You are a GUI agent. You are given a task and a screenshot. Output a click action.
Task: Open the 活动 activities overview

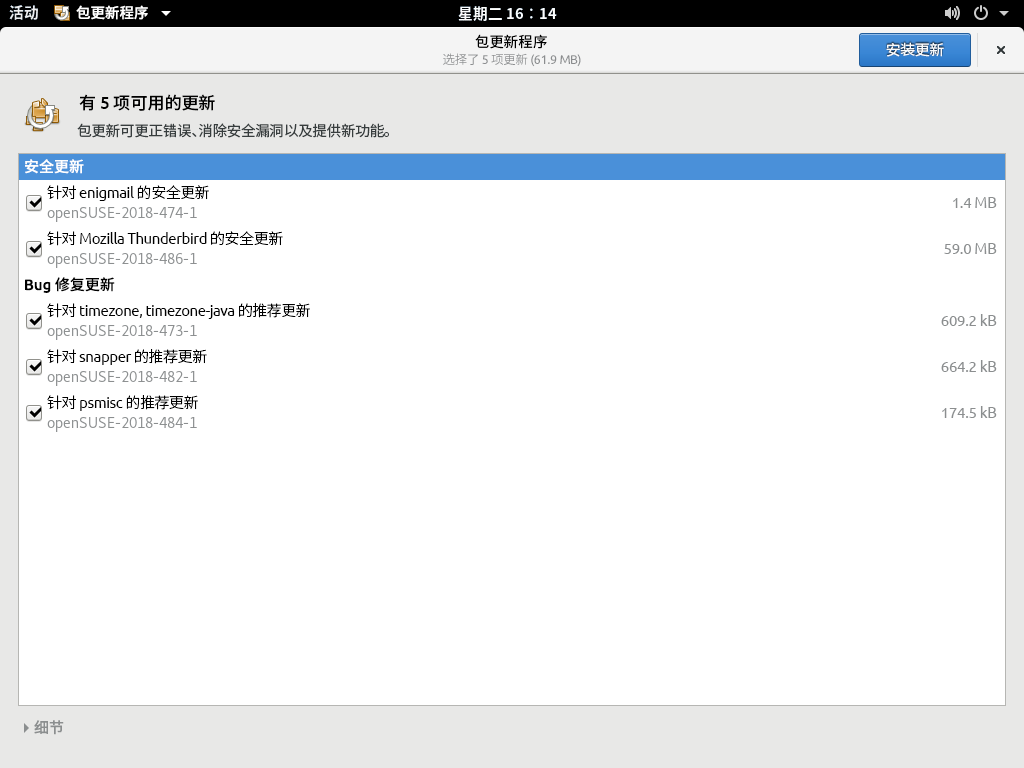tap(24, 13)
